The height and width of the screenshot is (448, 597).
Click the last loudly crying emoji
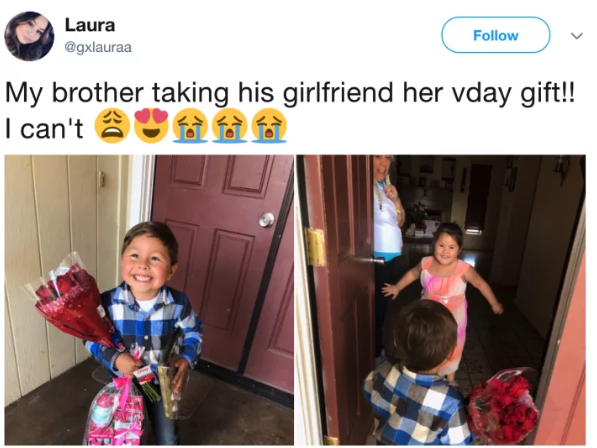(x=269, y=126)
